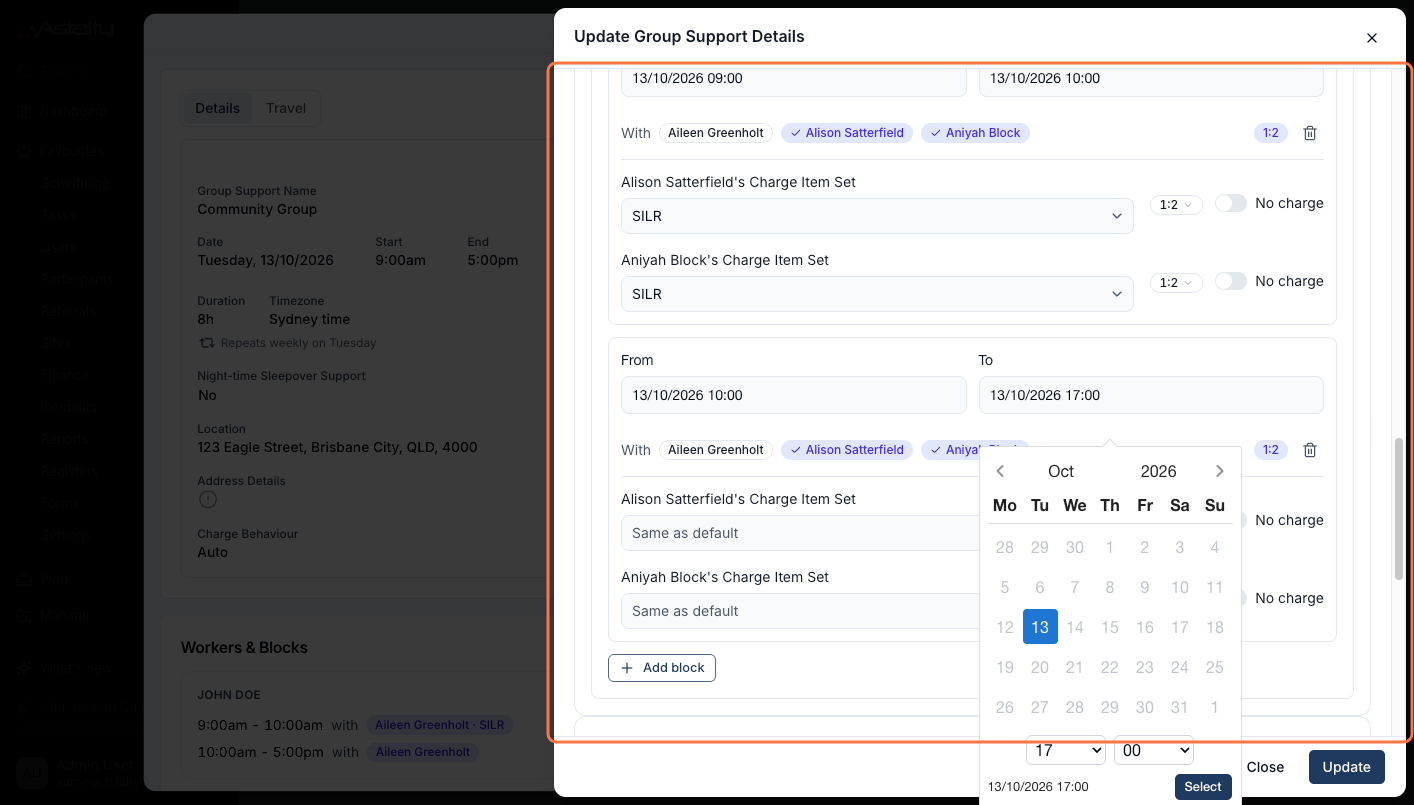Open Aniyah Block's 'Same as default' dropdown
Viewport: 1414px width, 805px height.
point(801,611)
